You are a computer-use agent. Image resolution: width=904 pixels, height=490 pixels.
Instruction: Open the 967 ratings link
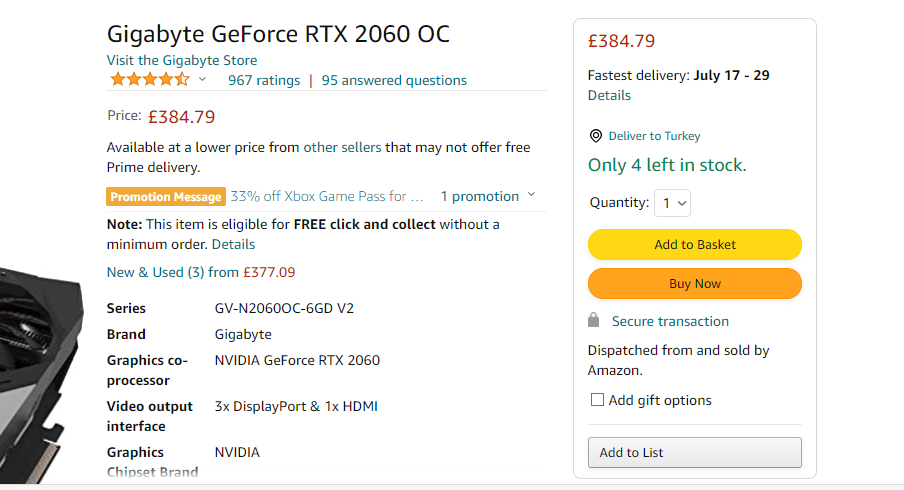(264, 80)
